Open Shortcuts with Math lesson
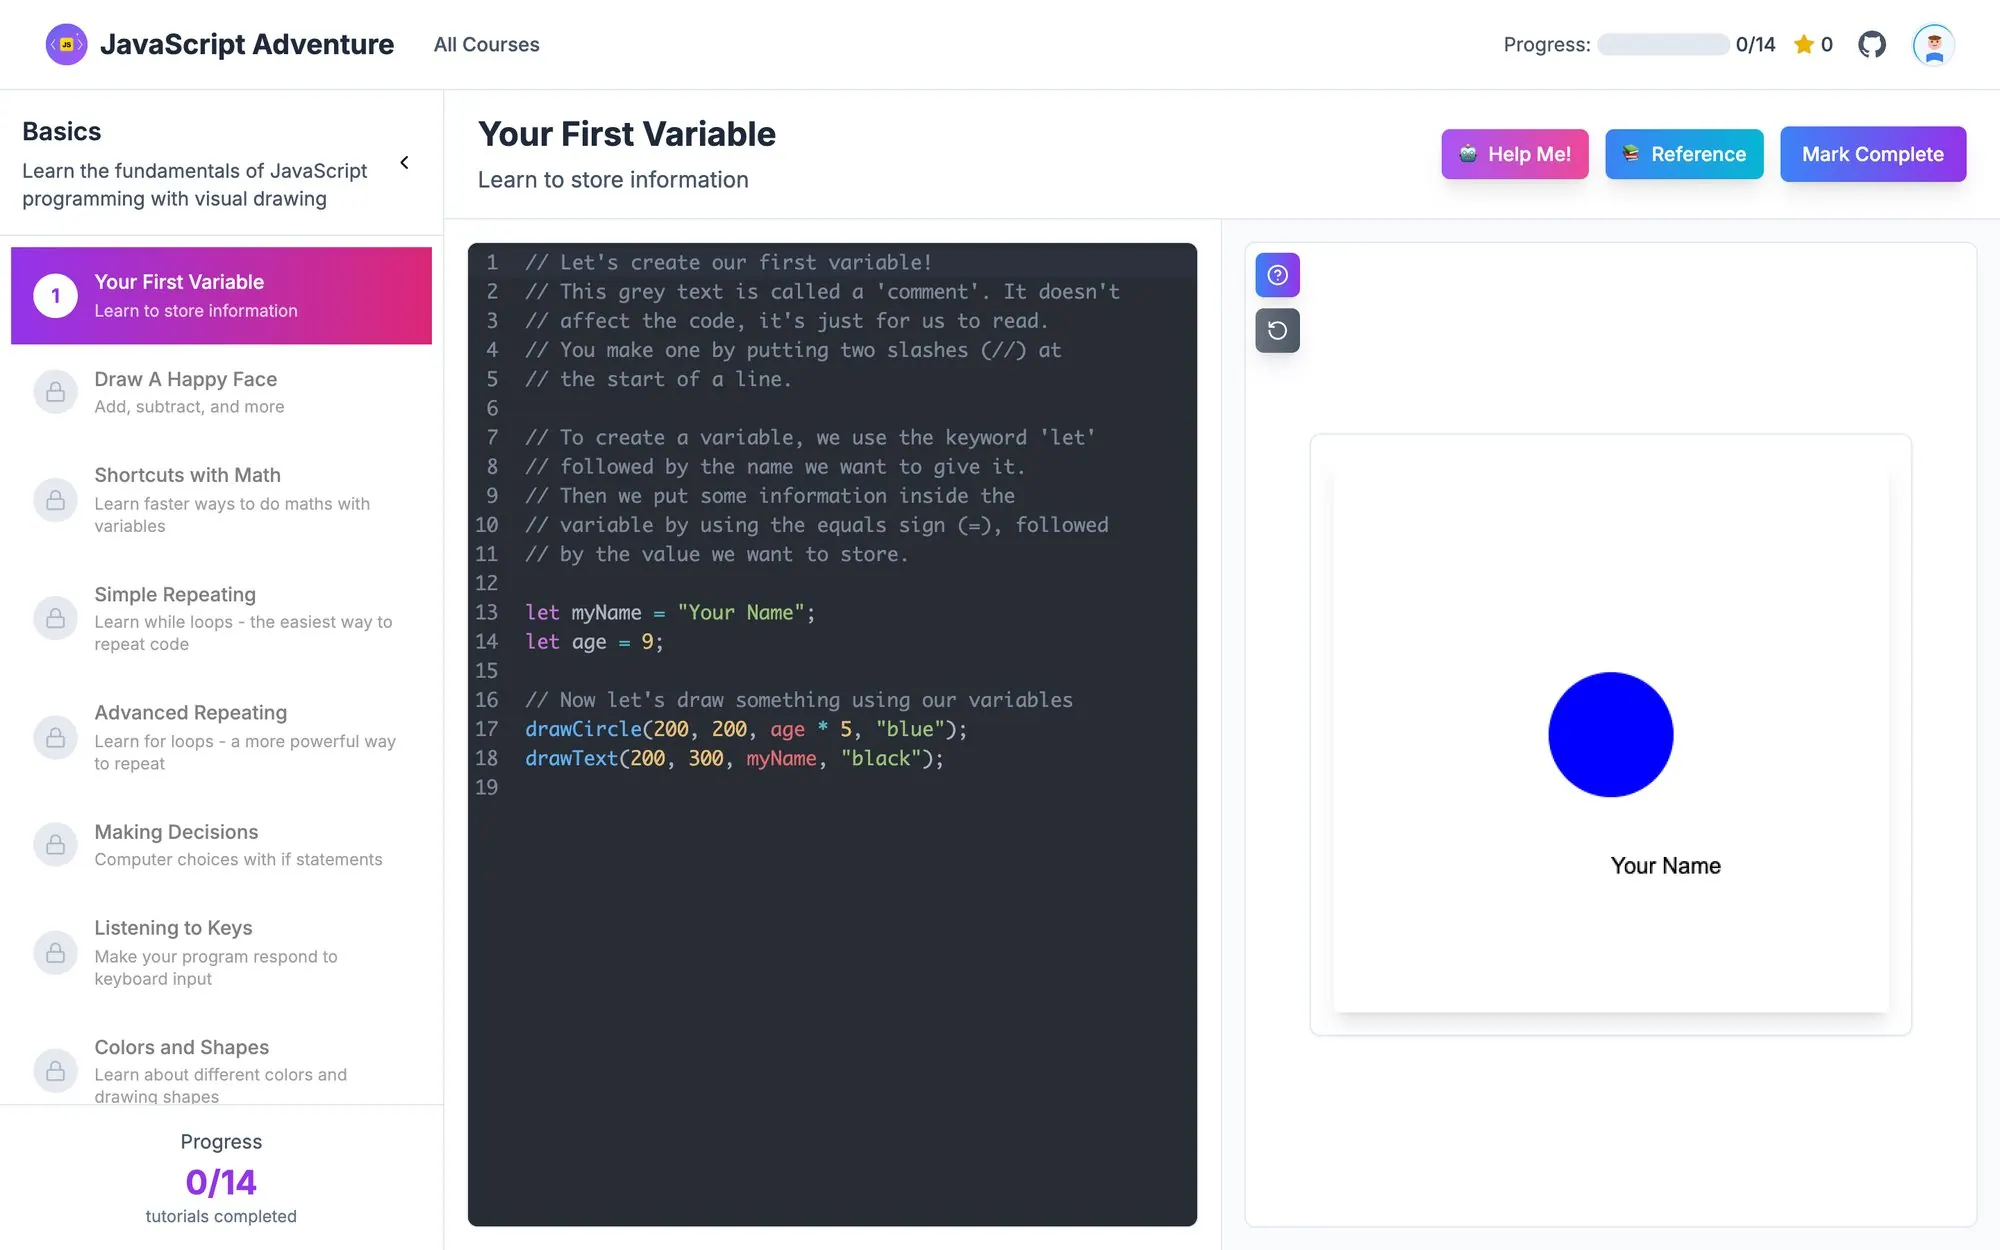 [x=221, y=499]
